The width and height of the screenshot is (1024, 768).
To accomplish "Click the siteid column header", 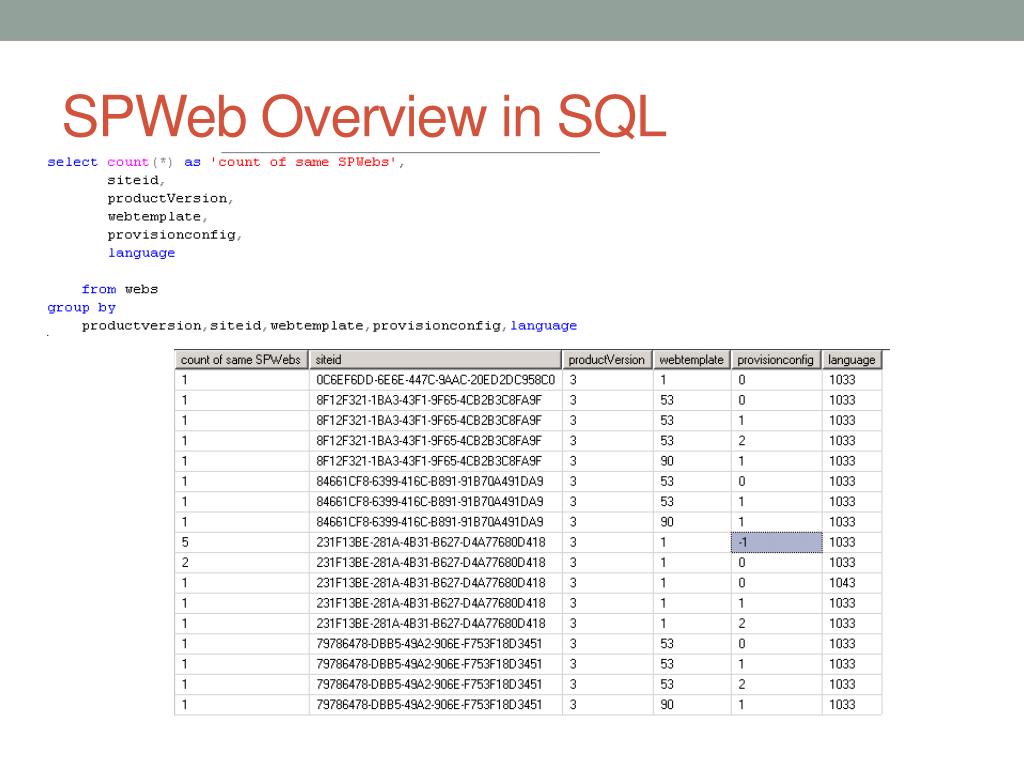I will tap(435, 360).
